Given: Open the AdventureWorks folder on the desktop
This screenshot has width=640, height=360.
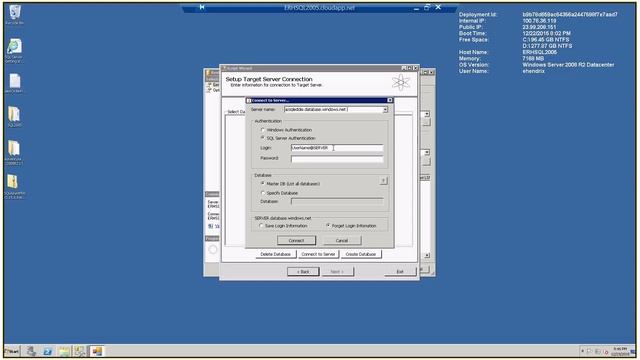Looking at the screenshot, I should click(14, 153).
